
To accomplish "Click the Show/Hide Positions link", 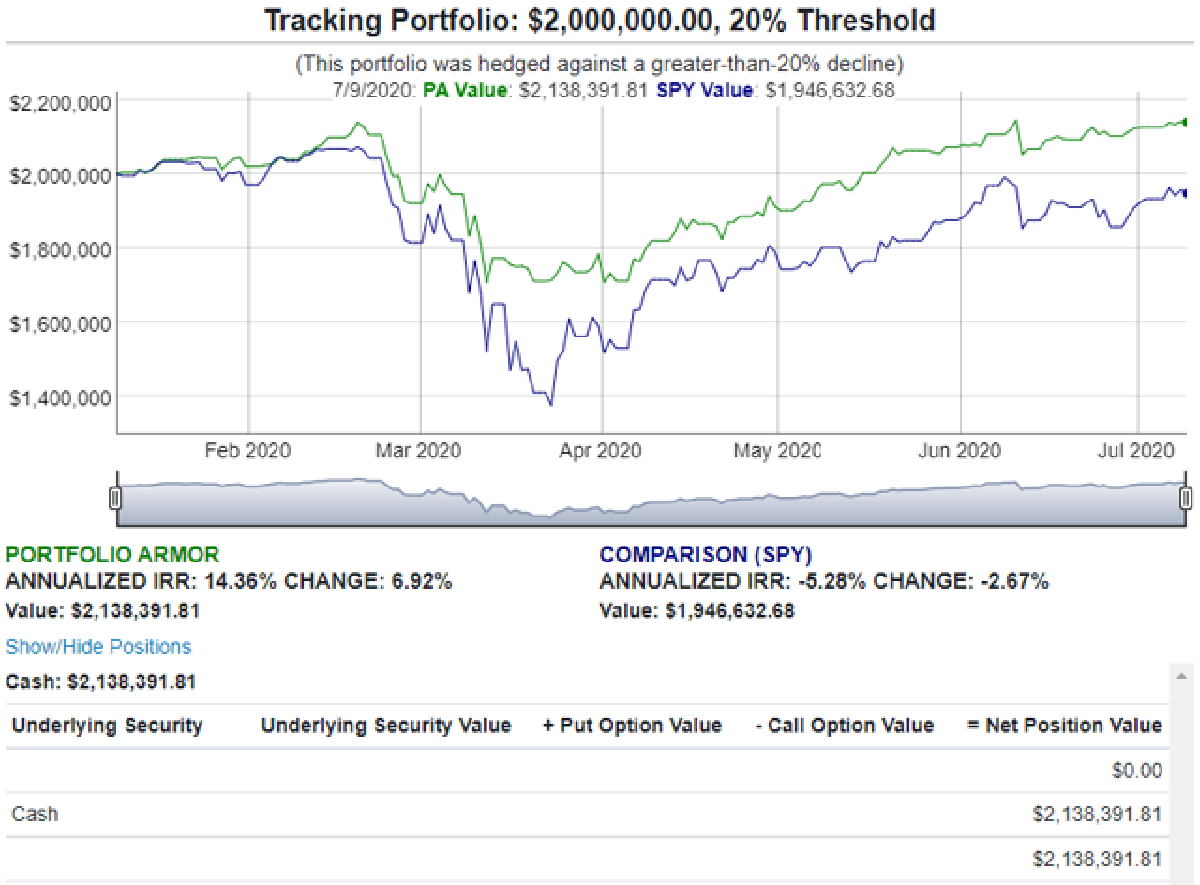I will 98,647.
